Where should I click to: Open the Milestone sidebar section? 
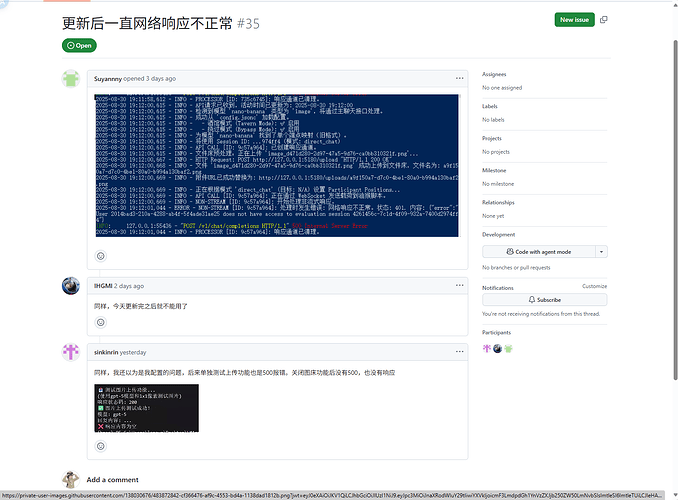click(494, 170)
